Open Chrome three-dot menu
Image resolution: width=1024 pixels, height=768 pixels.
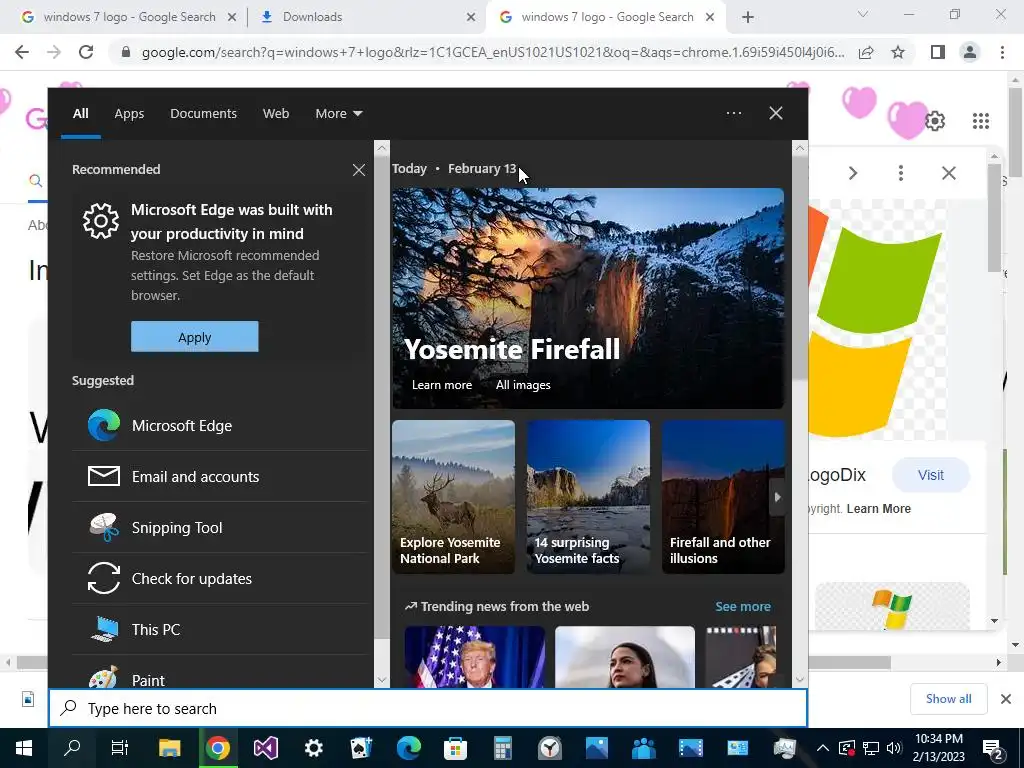[x=1002, y=52]
